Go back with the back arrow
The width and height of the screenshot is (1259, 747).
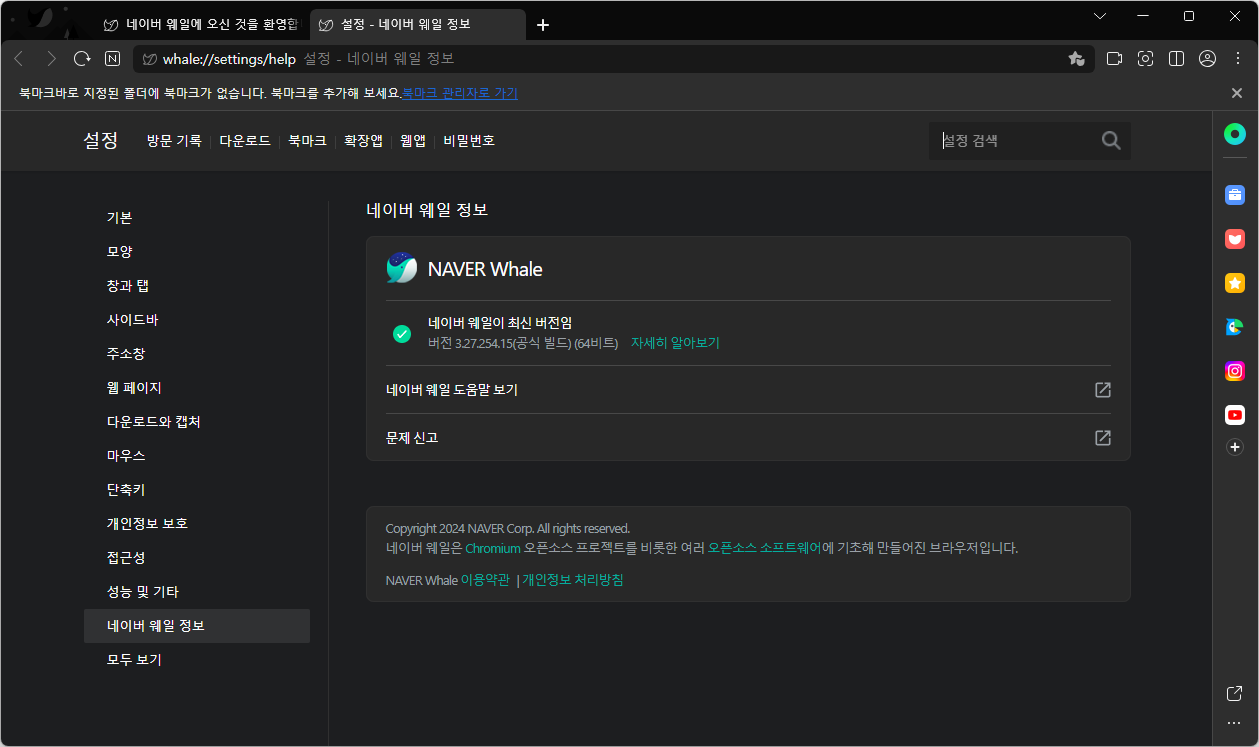(x=19, y=59)
